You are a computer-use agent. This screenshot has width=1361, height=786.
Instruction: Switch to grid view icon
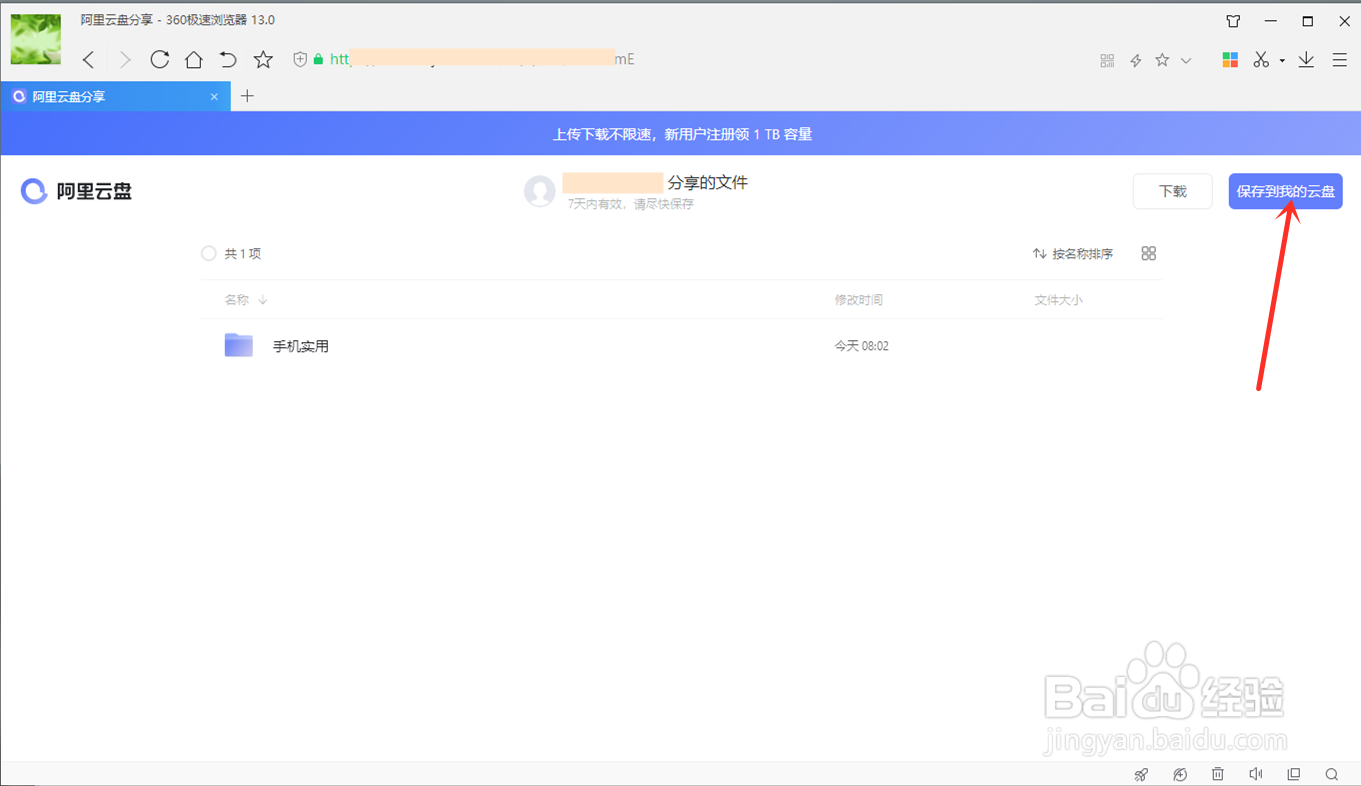(x=1149, y=254)
